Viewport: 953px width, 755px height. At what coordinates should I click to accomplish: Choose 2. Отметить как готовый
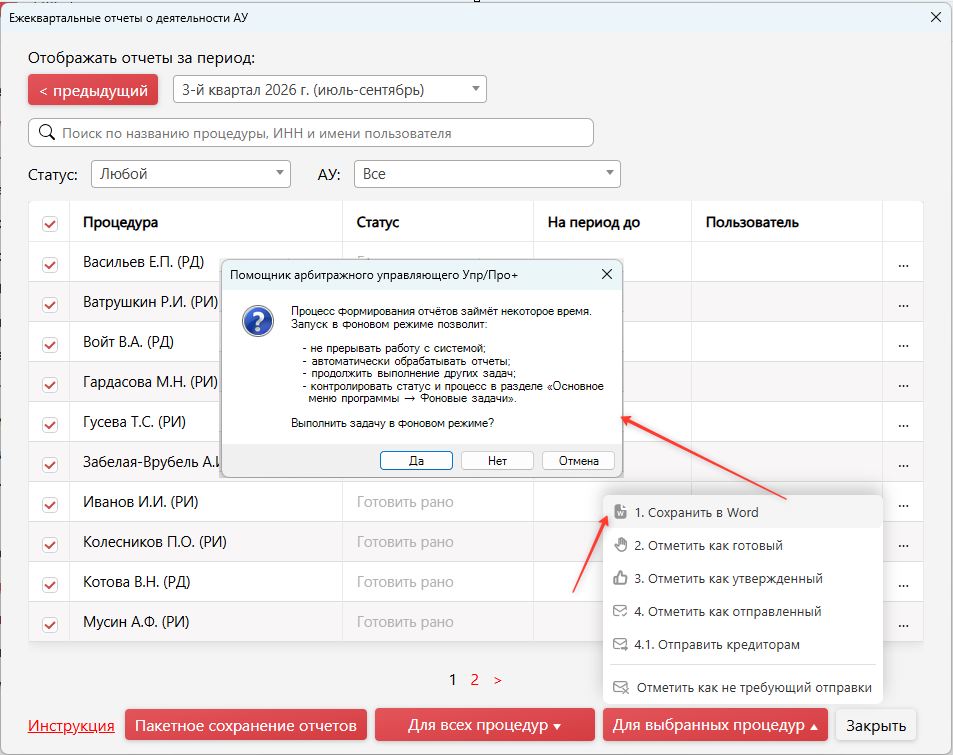coord(743,545)
